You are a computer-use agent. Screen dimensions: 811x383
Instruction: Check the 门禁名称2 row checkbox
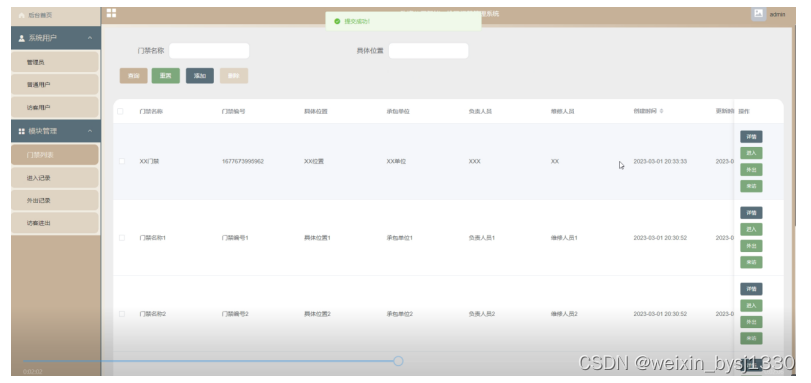122,314
